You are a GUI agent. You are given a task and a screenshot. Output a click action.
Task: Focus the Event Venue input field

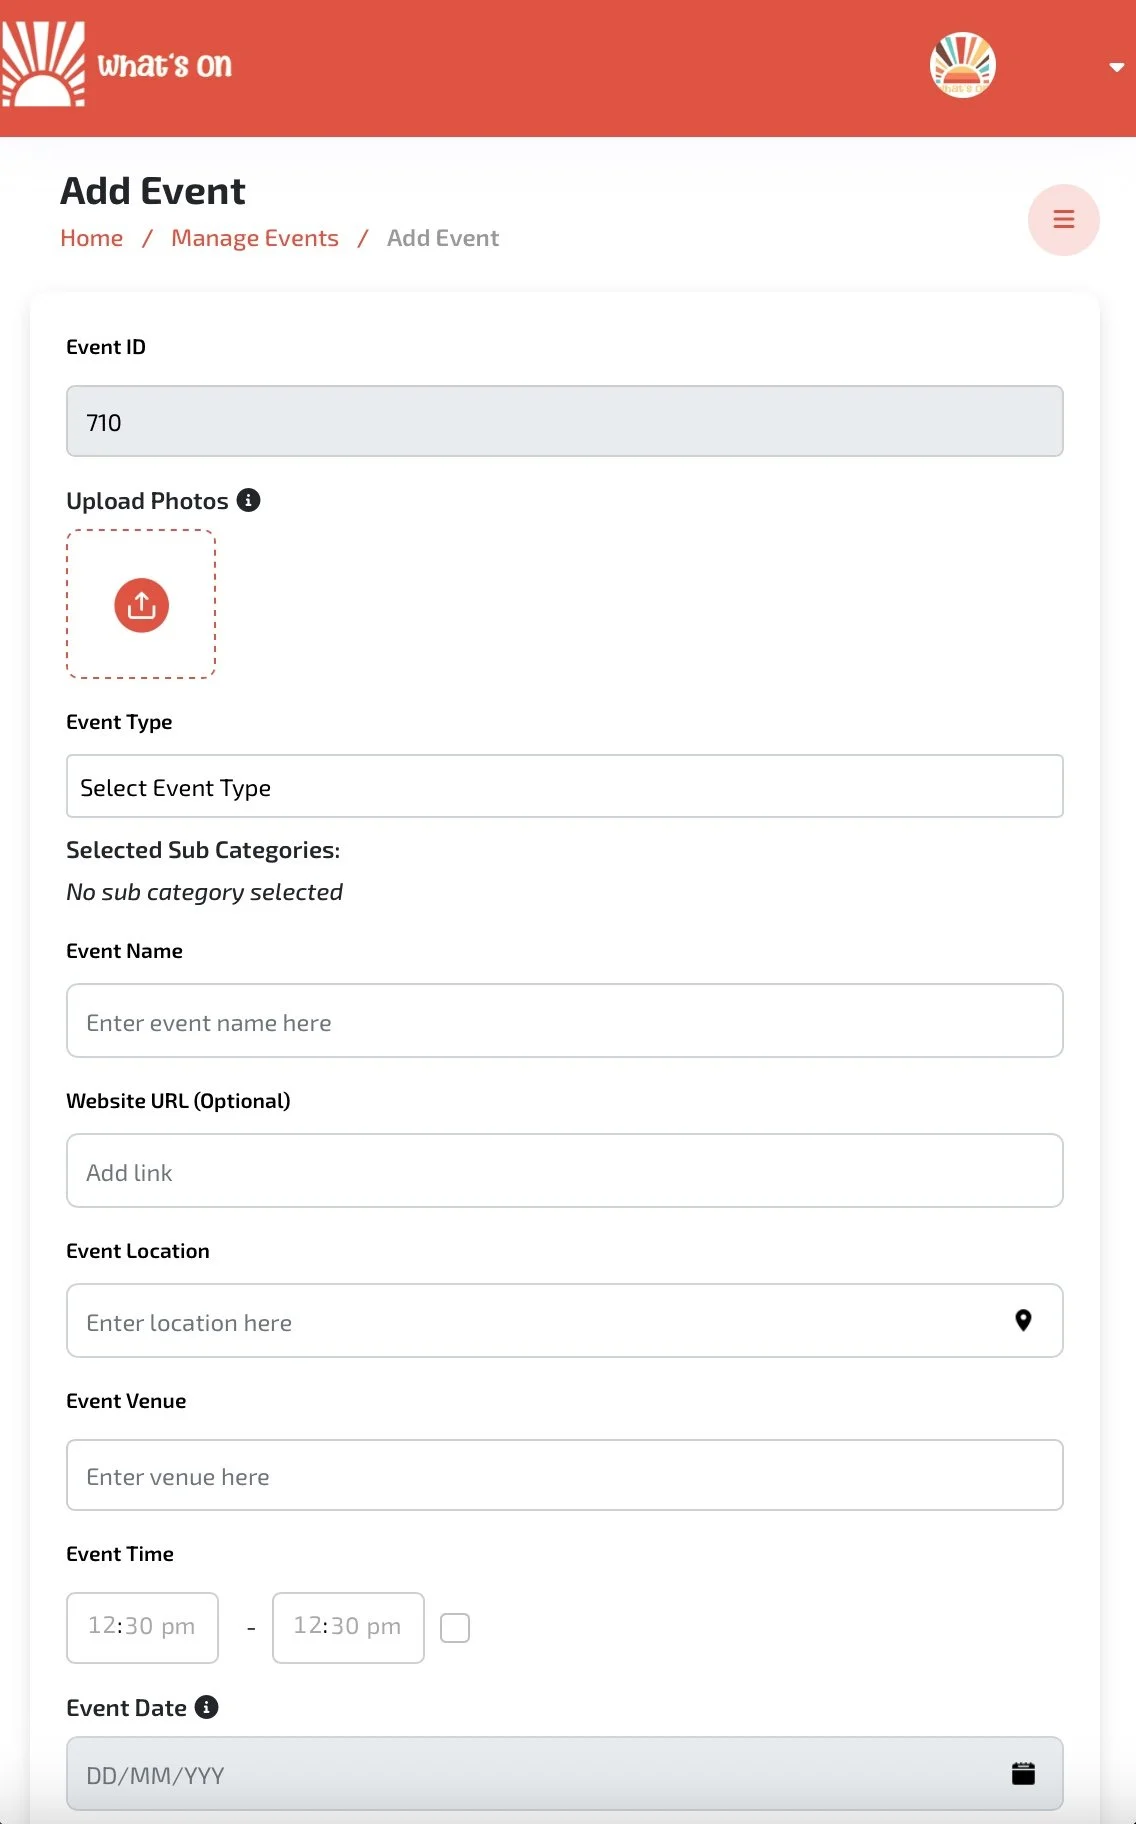[564, 1475]
